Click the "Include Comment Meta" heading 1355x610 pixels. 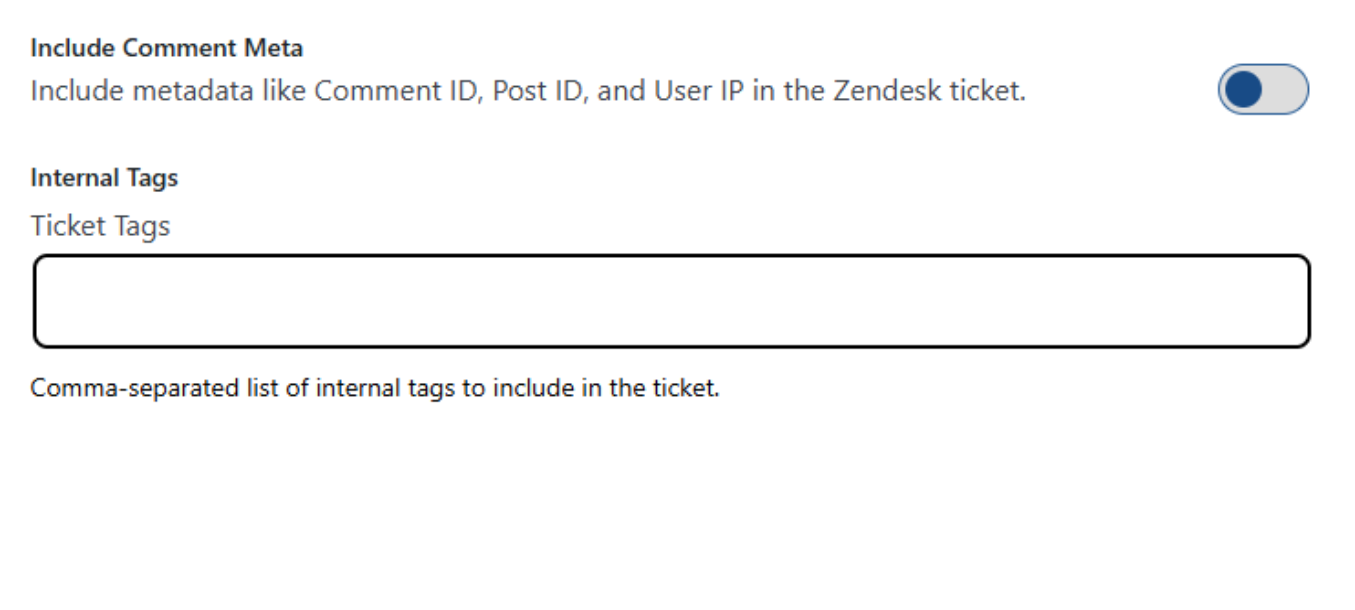(166, 47)
